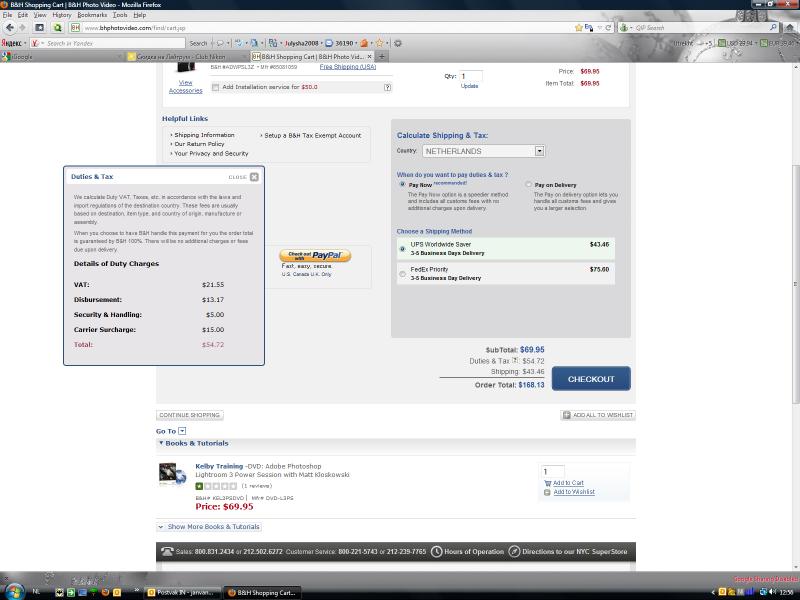Enable the Add Installation service checkbox
The image size is (800, 600).
215,87
